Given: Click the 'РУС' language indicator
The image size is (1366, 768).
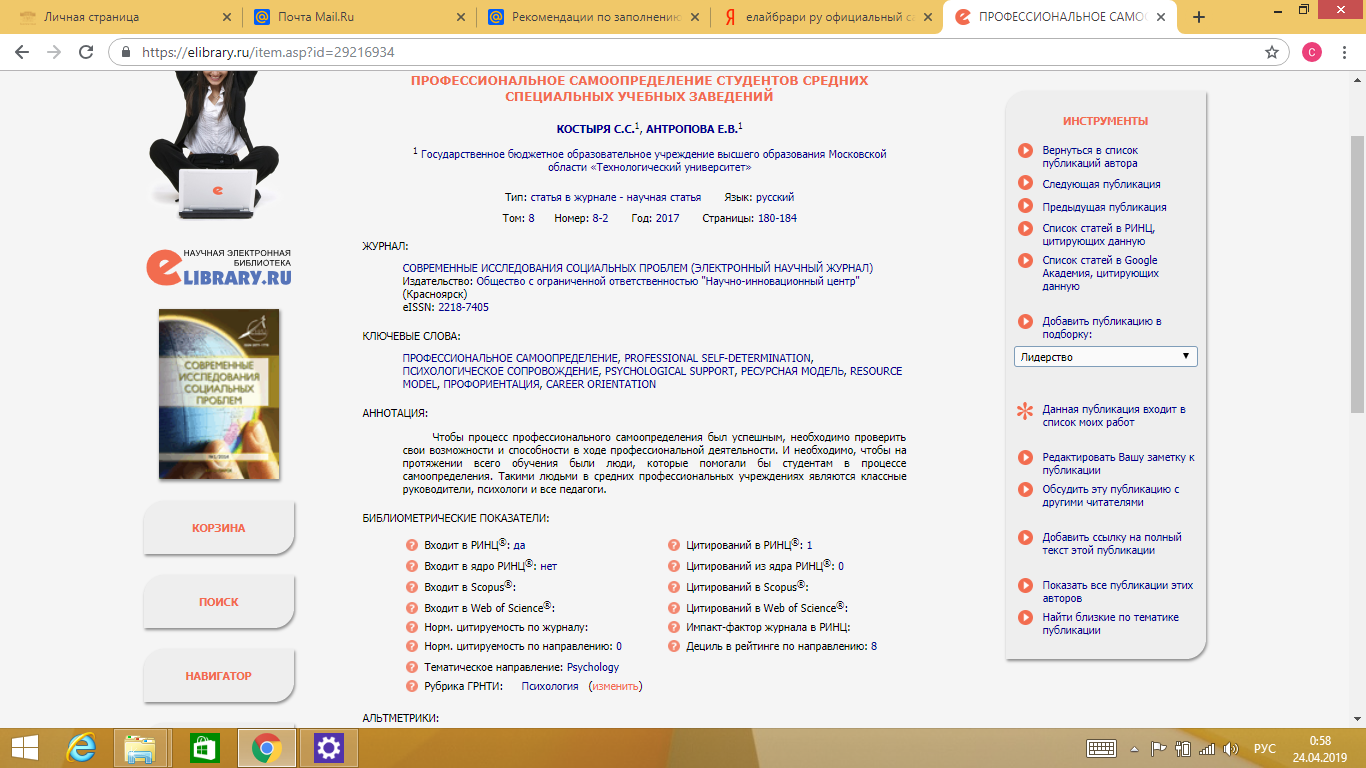Looking at the screenshot, I should tap(1264, 748).
